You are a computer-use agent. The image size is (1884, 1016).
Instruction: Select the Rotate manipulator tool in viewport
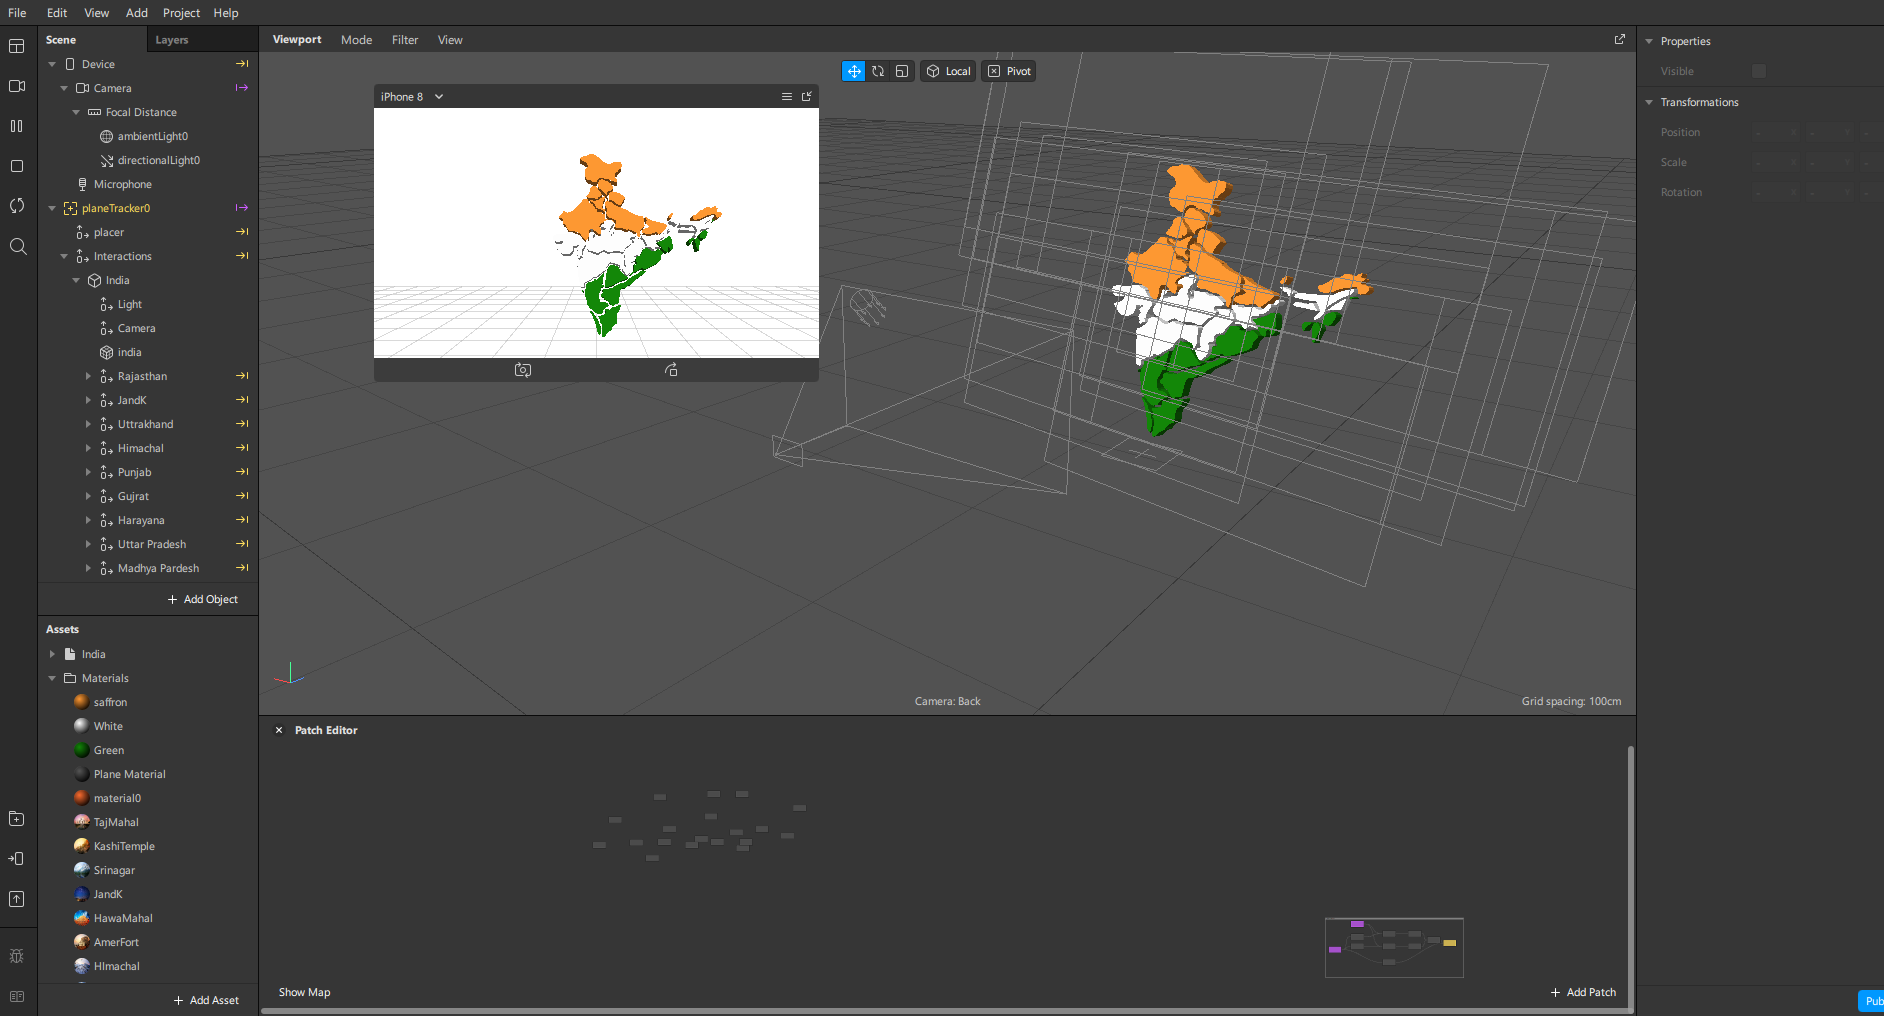pyautogui.click(x=878, y=71)
